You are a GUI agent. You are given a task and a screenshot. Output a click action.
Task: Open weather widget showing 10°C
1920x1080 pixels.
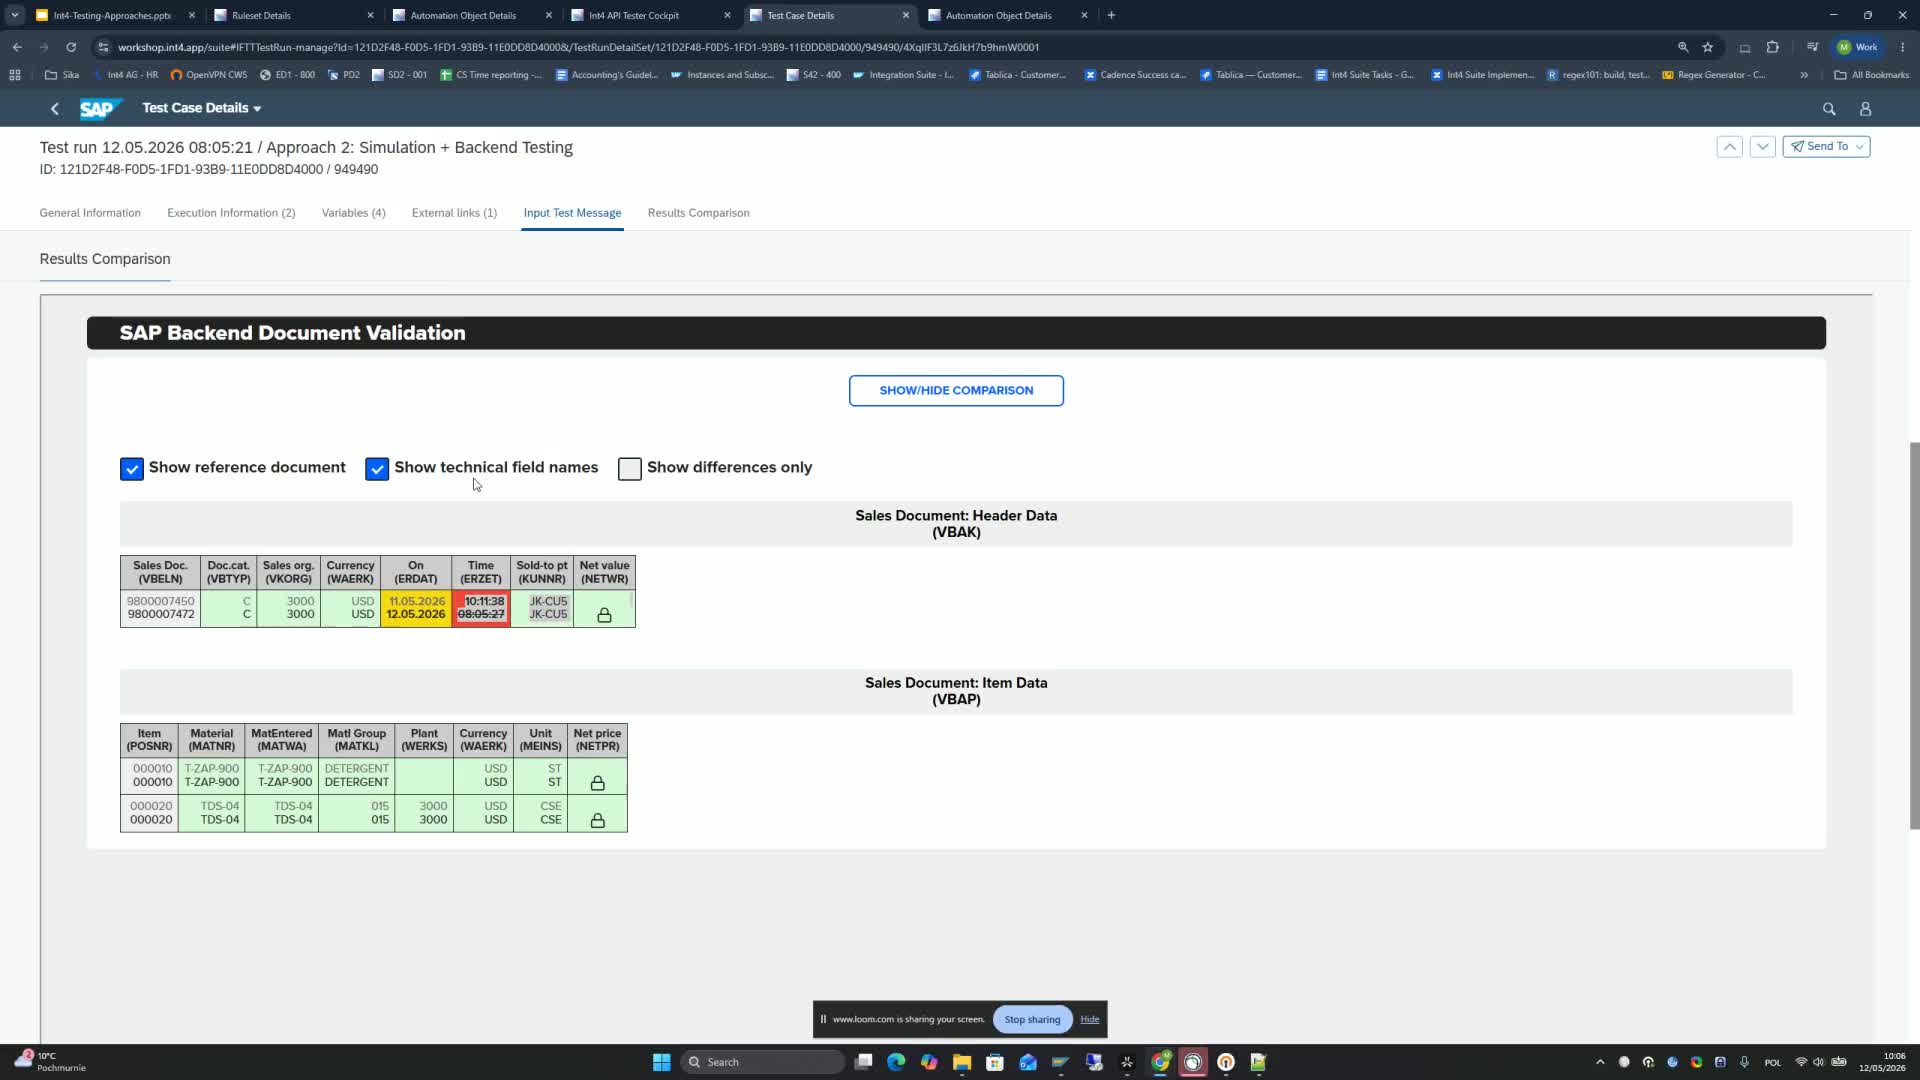tap(50, 1062)
